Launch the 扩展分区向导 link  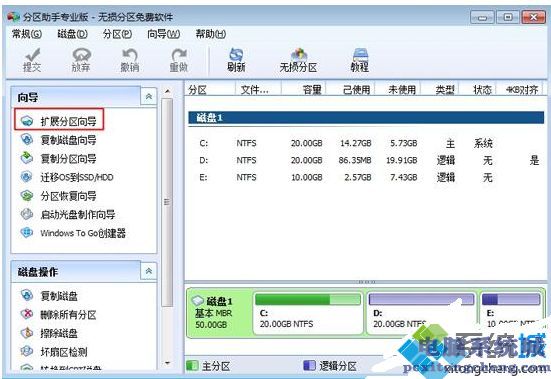pyautogui.click(x=69, y=122)
